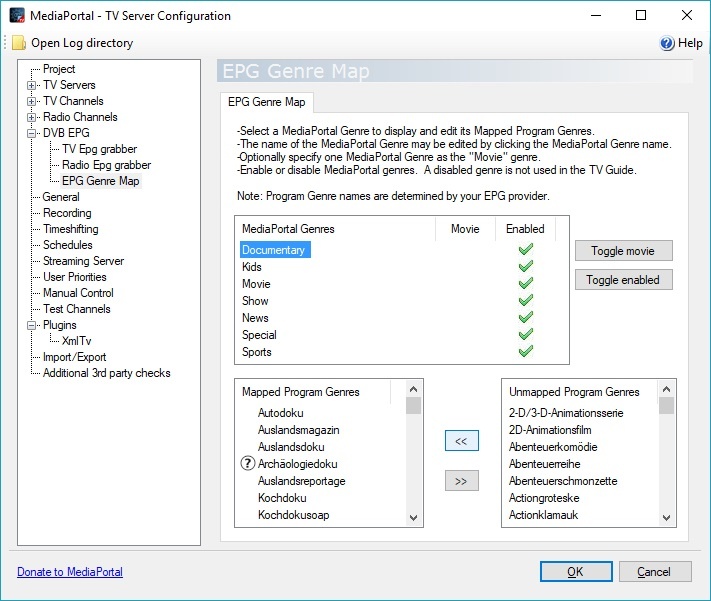Viewport: 711px width, 601px height.
Task: Click the enabled checkmark for Kids
Action: point(526,266)
